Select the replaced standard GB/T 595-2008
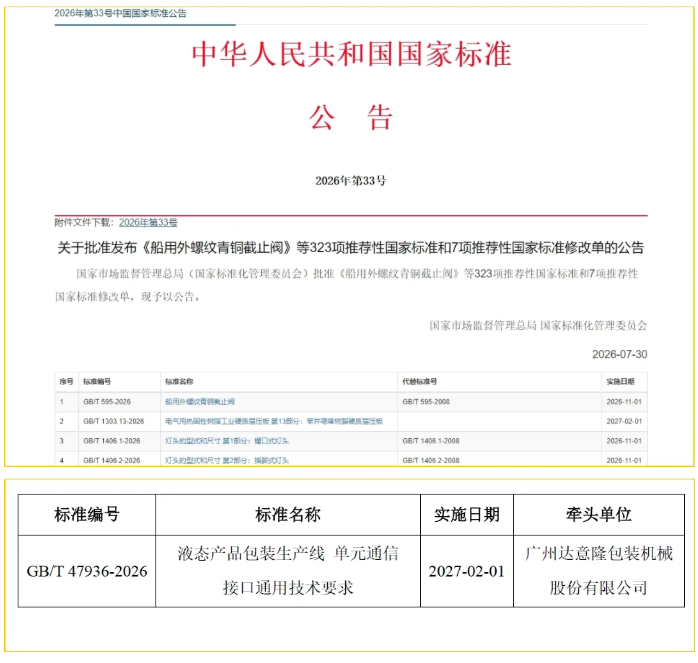The height and width of the screenshot is (663, 698). 426,402
